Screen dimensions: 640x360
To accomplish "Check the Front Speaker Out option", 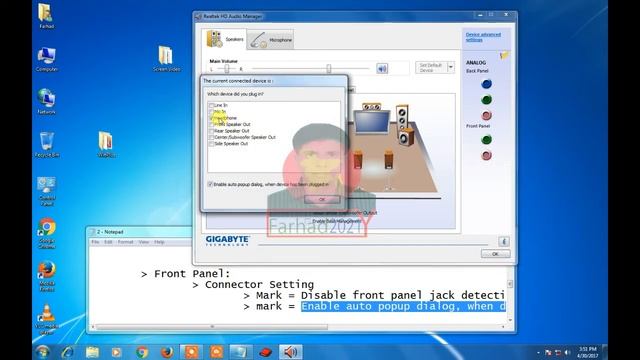I will [211, 124].
